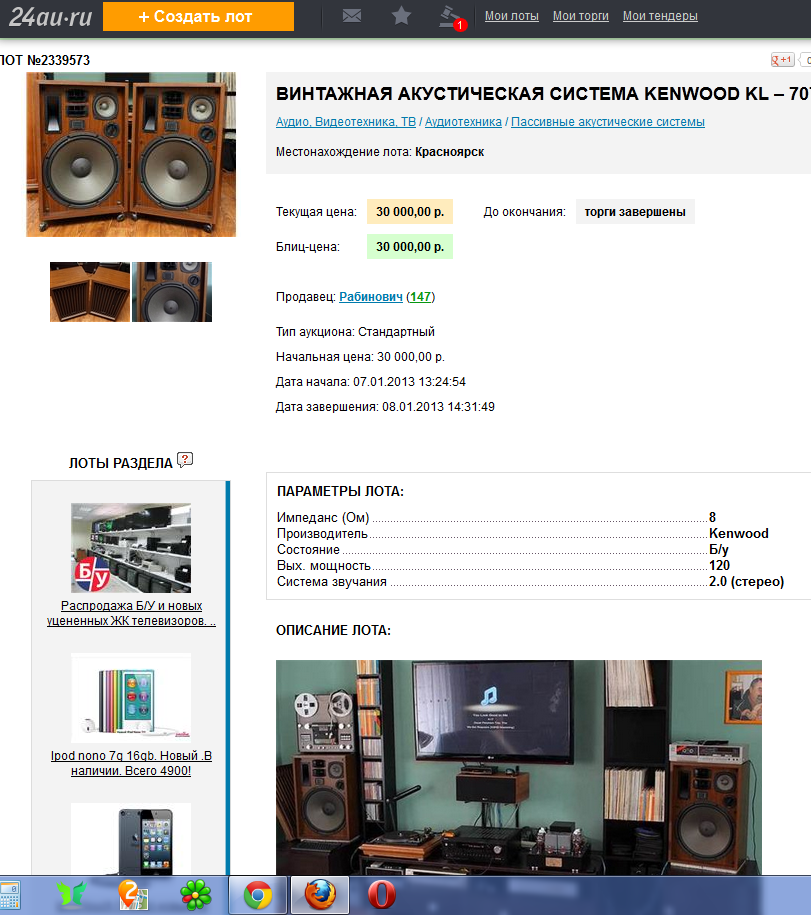Open Пассивные акустические системы link
Screen dimensions: 811x915
(x=608, y=122)
